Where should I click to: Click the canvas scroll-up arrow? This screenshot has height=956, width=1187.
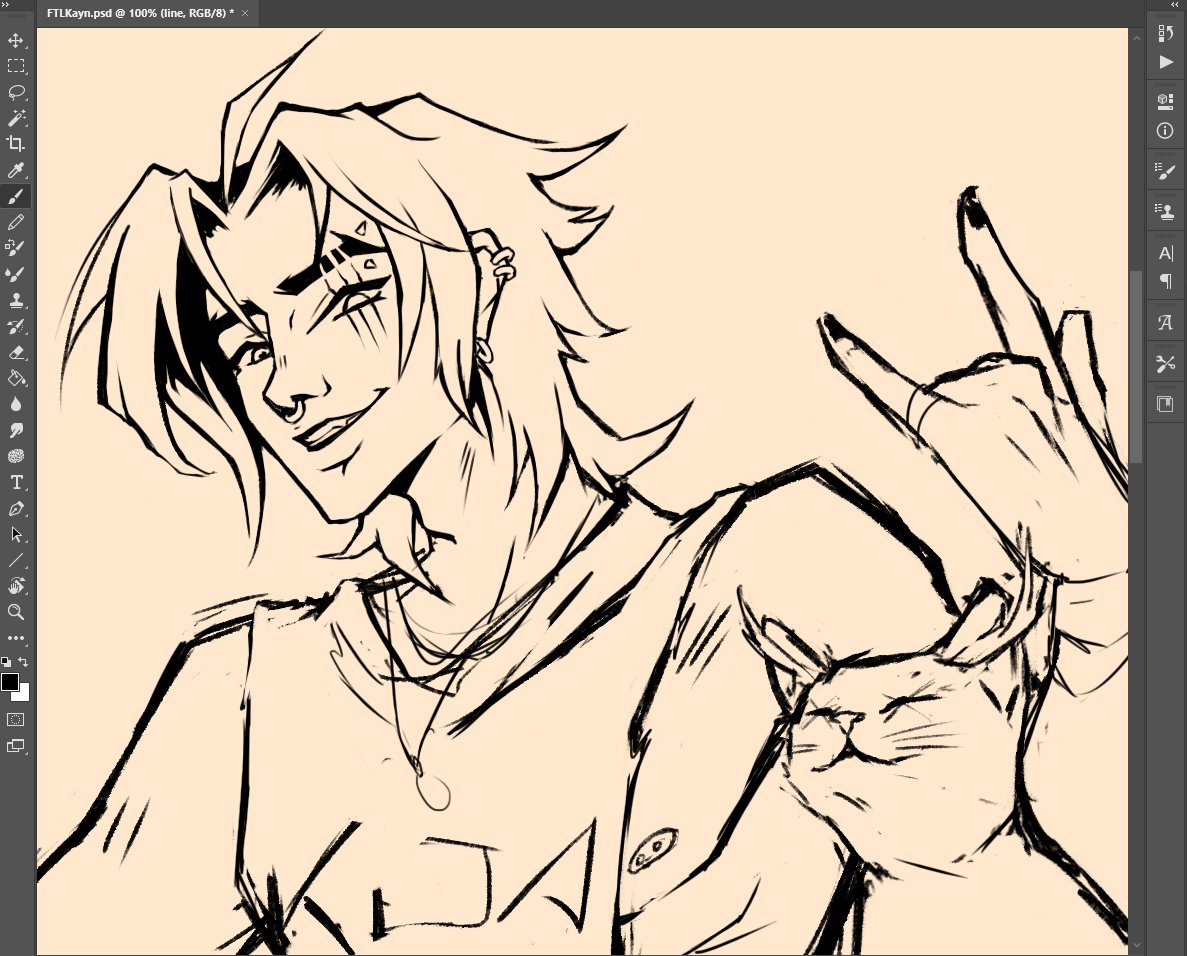click(x=1136, y=36)
